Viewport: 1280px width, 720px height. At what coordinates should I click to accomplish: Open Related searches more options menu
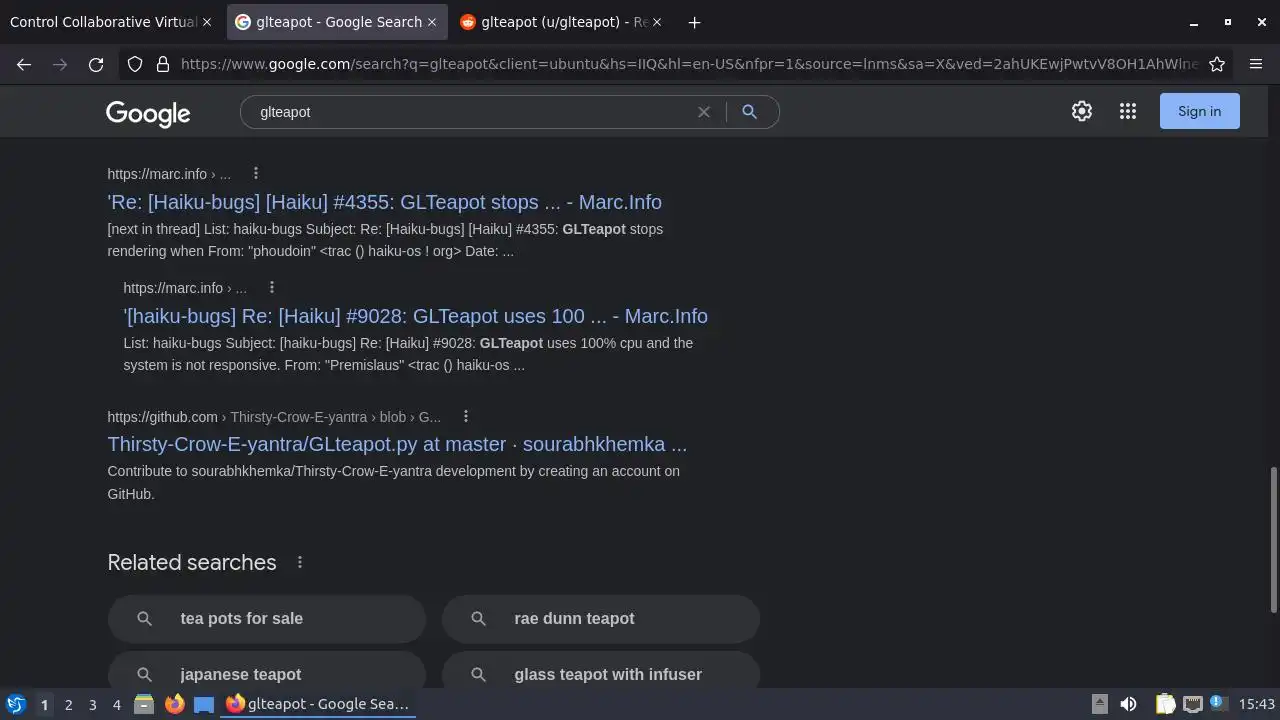[300, 562]
